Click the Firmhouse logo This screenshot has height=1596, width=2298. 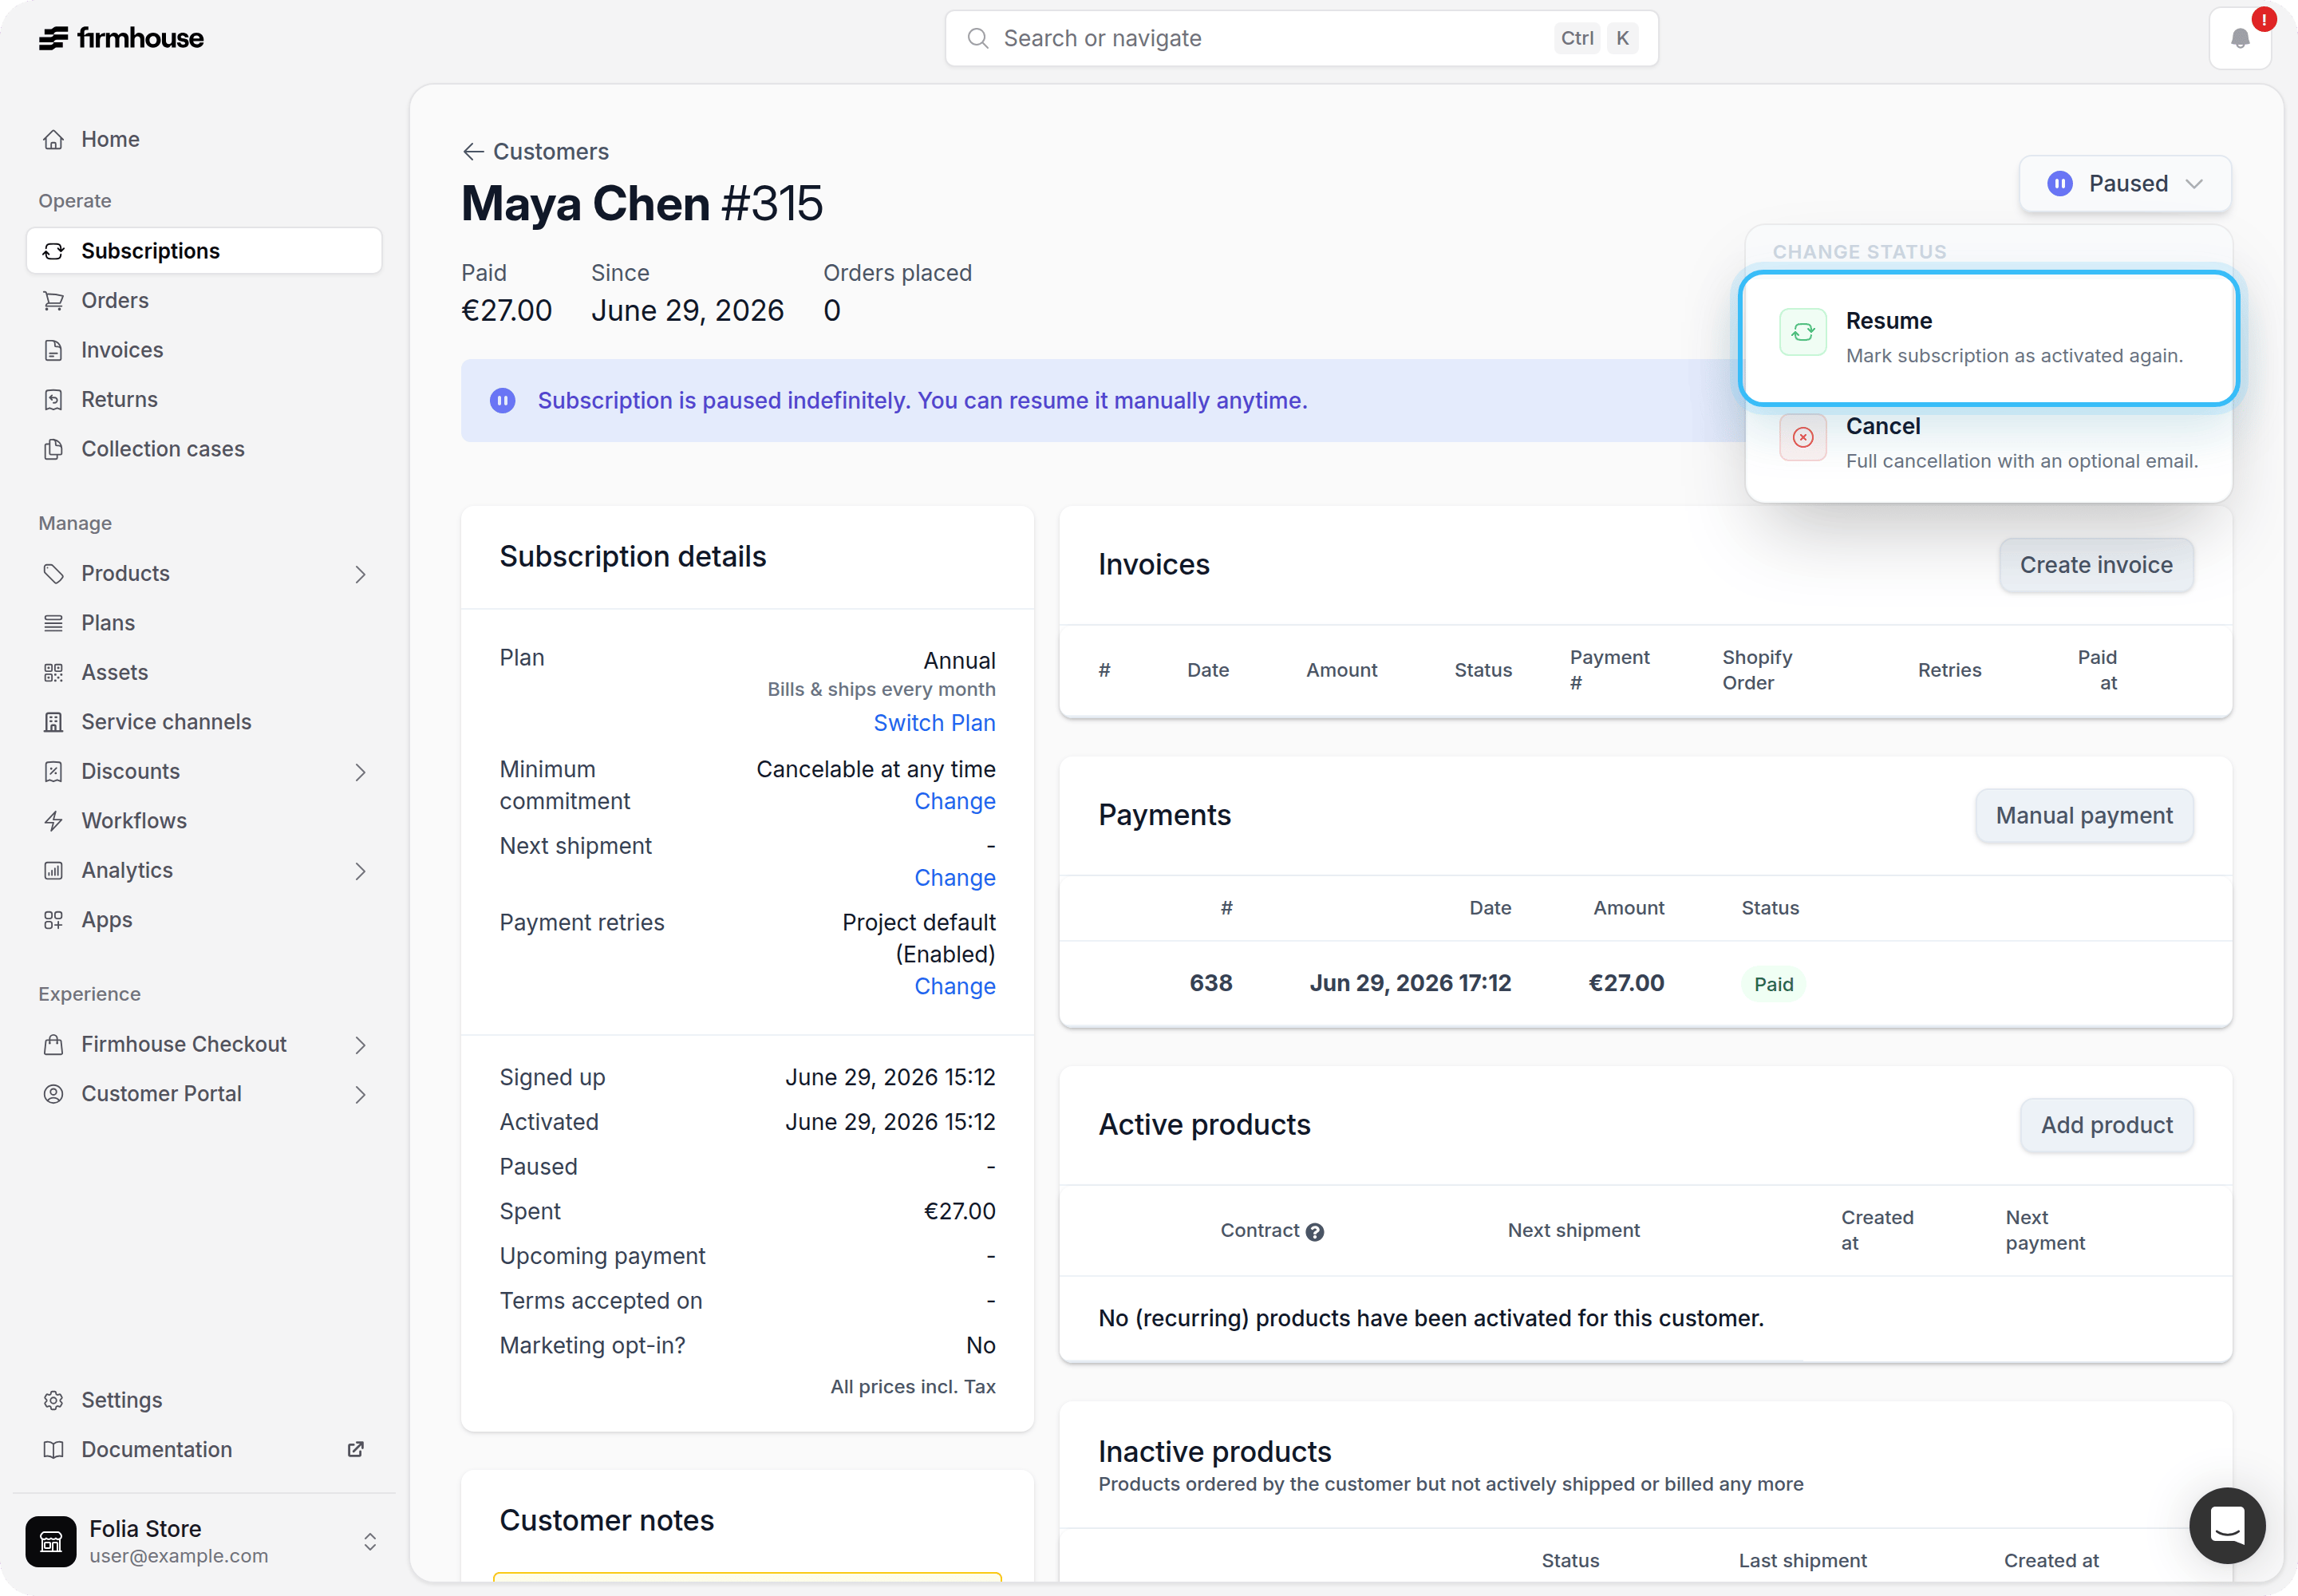tap(121, 38)
